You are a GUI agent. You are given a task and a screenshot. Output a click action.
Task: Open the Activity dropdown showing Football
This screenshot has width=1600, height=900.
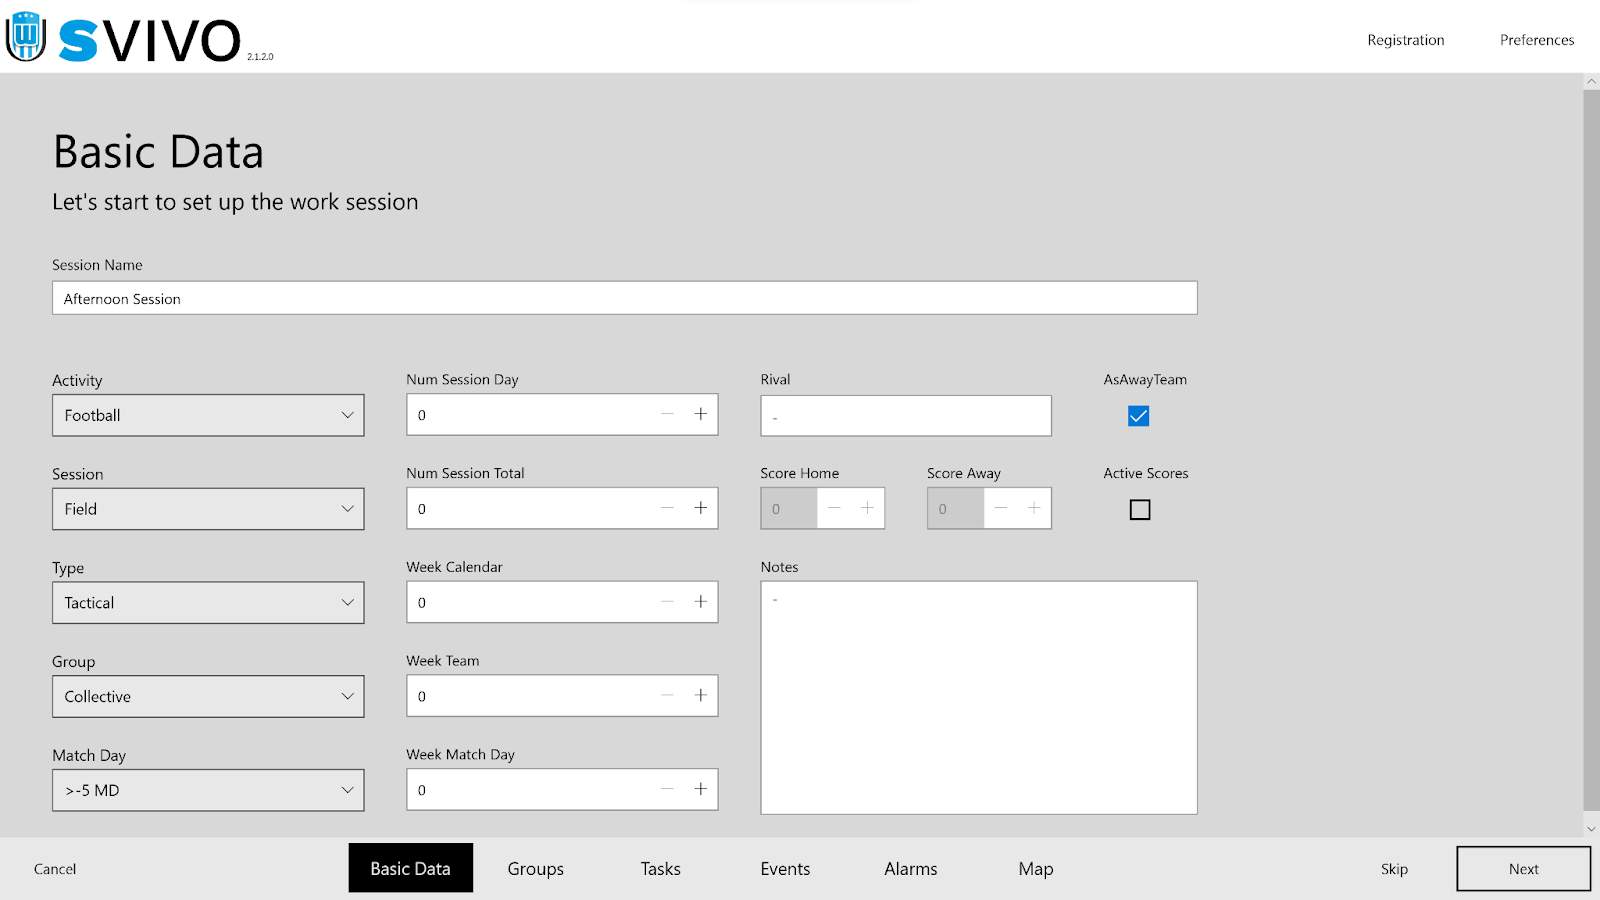click(x=208, y=415)
